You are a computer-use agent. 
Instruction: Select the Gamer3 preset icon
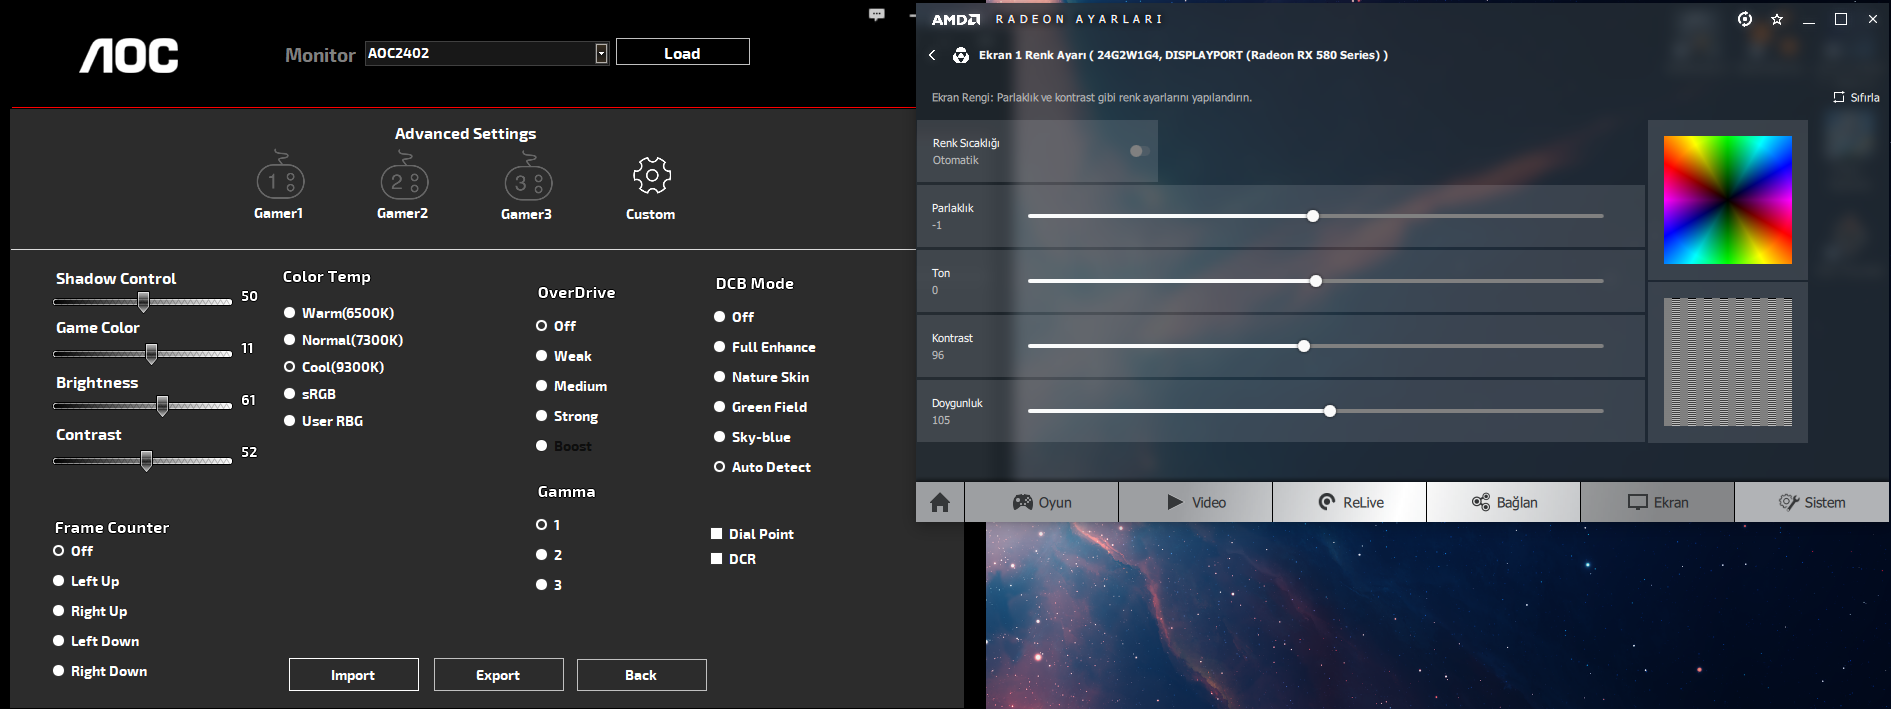[x=528, y=176]
